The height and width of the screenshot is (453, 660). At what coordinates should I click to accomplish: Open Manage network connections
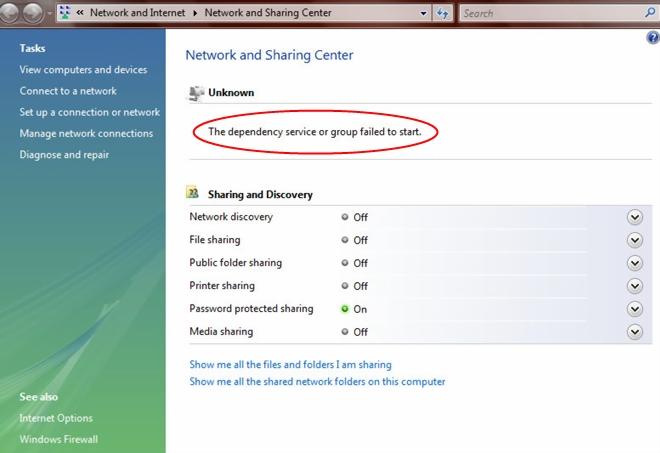86,133
